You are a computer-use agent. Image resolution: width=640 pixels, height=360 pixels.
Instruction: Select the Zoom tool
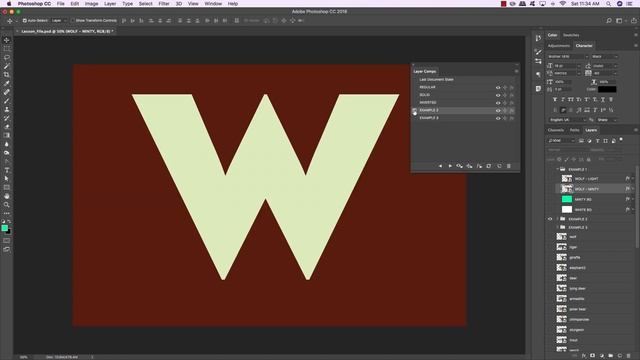[7, 204]
